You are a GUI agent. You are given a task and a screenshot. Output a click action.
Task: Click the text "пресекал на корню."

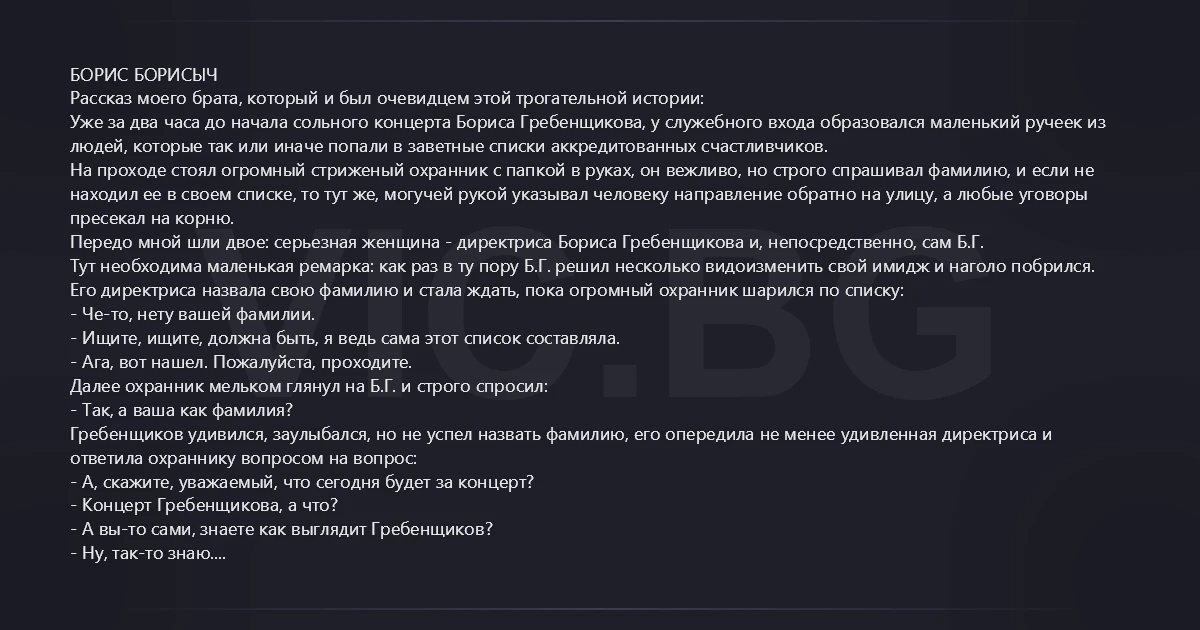(152, 219)
